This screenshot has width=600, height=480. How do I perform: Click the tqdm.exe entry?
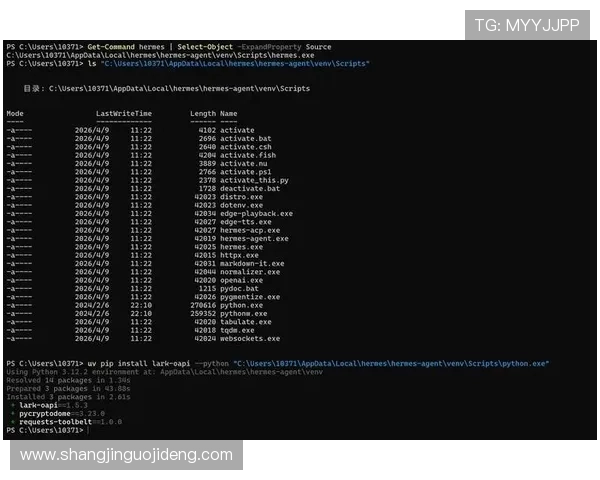[237, 330]
